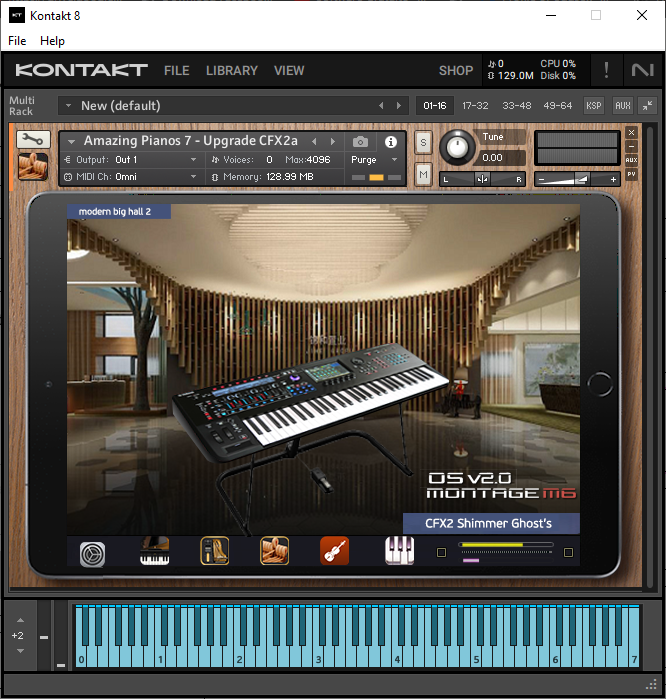Minimize rack view with the collapse arrows icon
666x699 pixels.
point(647,106)
